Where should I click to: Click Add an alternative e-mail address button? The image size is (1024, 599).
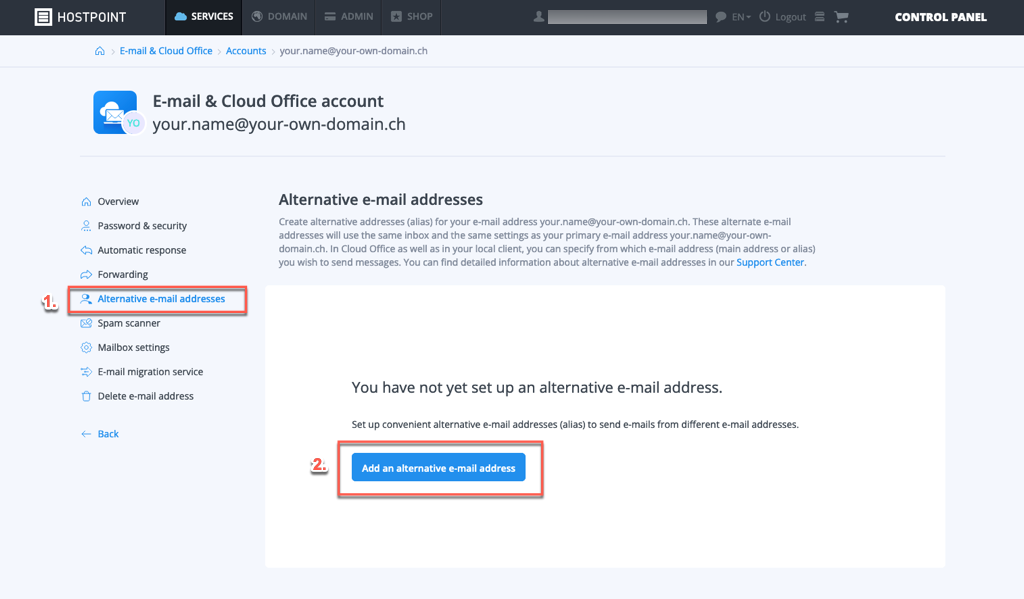point(438,468)
